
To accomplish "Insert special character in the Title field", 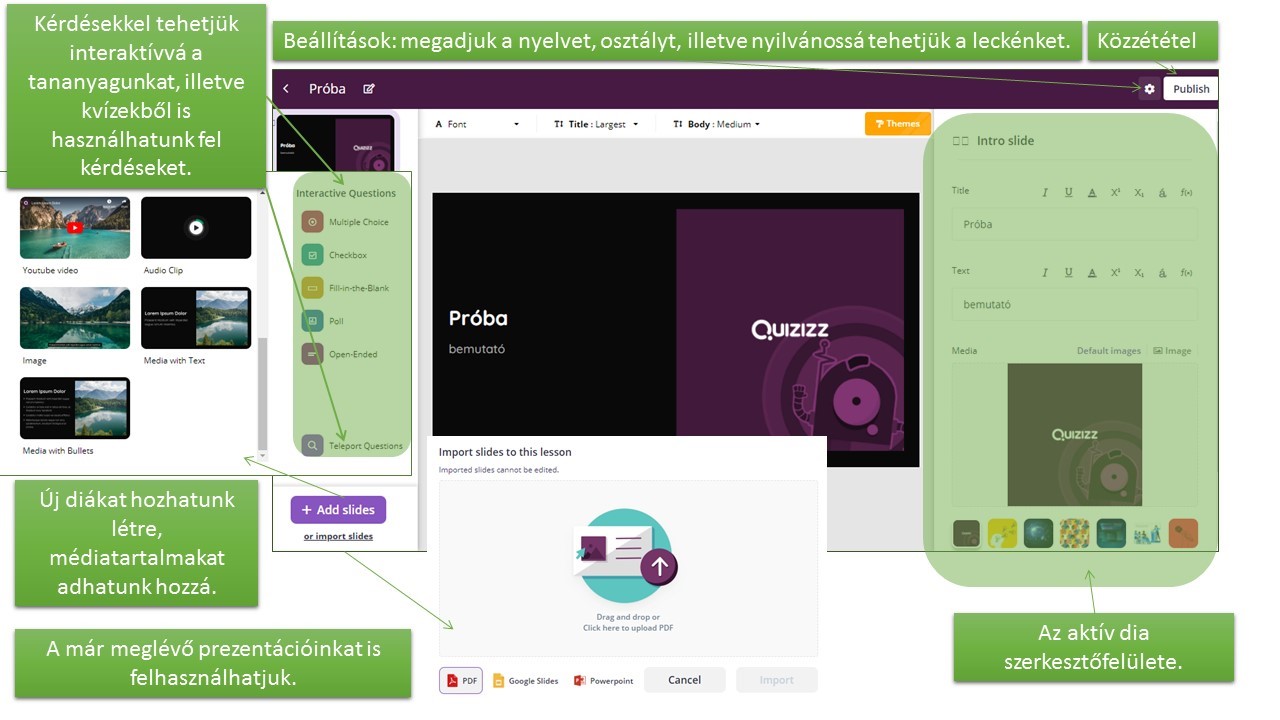I will pos(1162,192).
